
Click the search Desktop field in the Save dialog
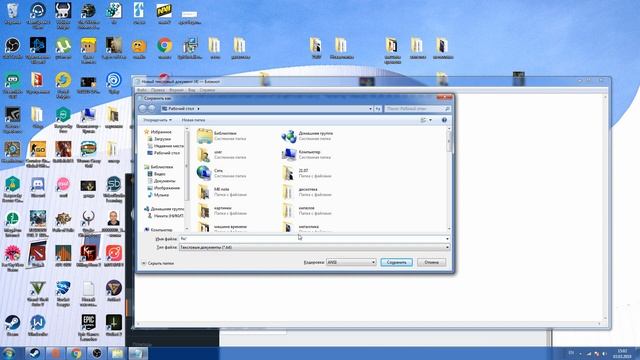417,109
